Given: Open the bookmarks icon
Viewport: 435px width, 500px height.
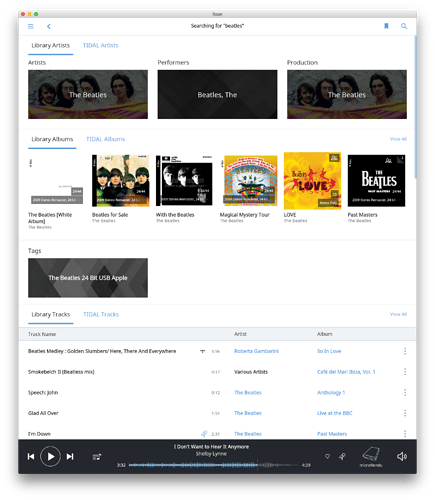Looking at the screenshot, I should 386,26.
